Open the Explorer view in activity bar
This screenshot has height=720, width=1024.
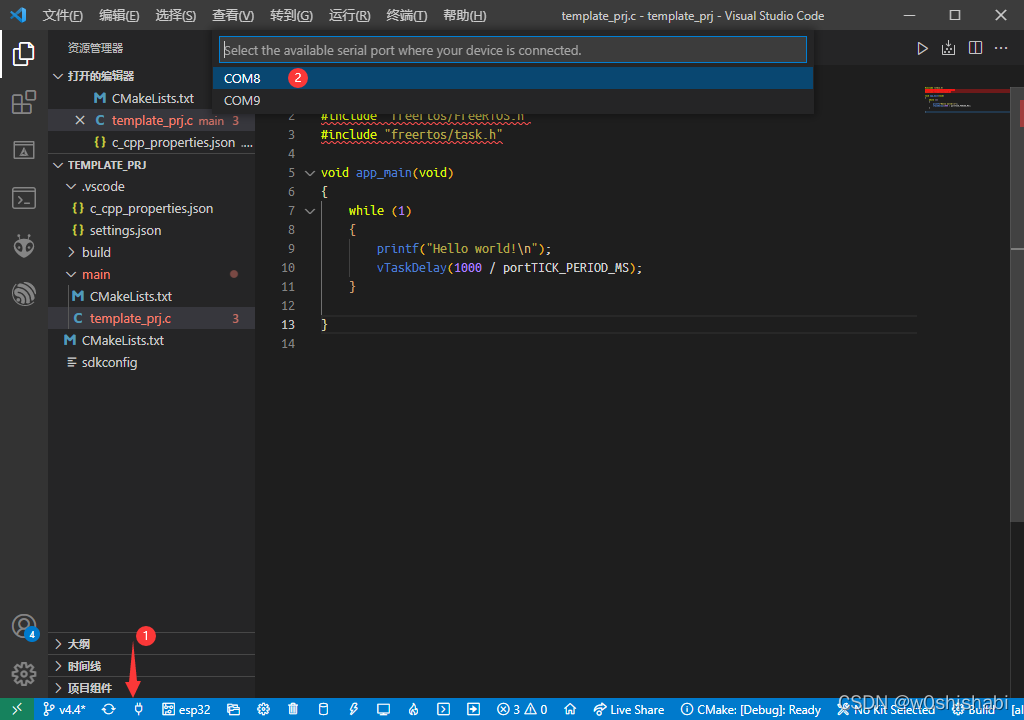click(x=24, y=54)
